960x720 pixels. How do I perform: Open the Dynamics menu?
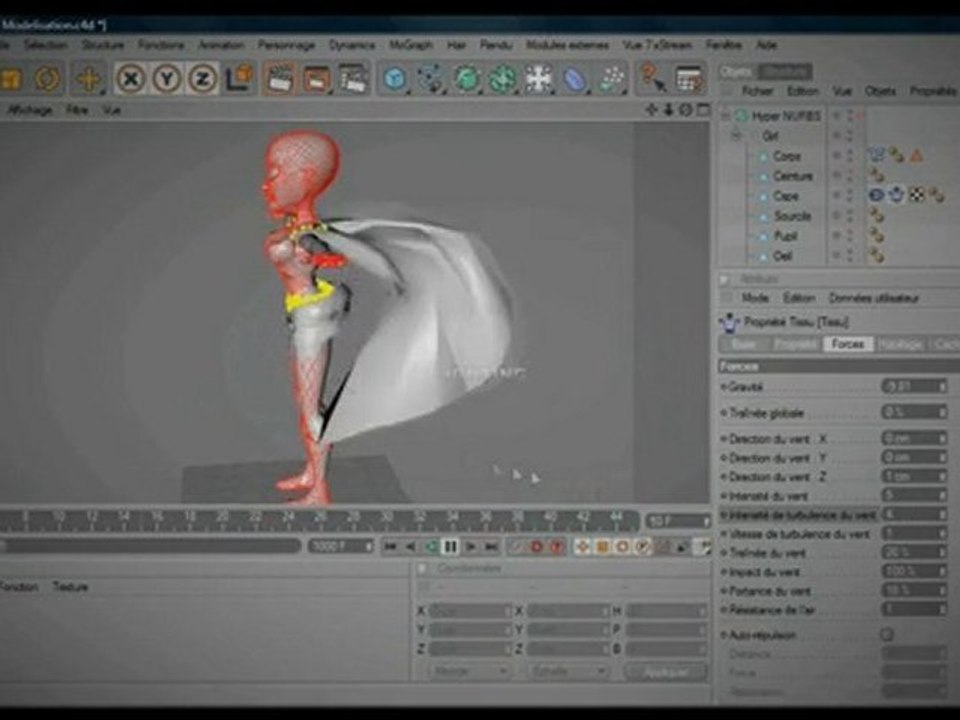[352, 45]
